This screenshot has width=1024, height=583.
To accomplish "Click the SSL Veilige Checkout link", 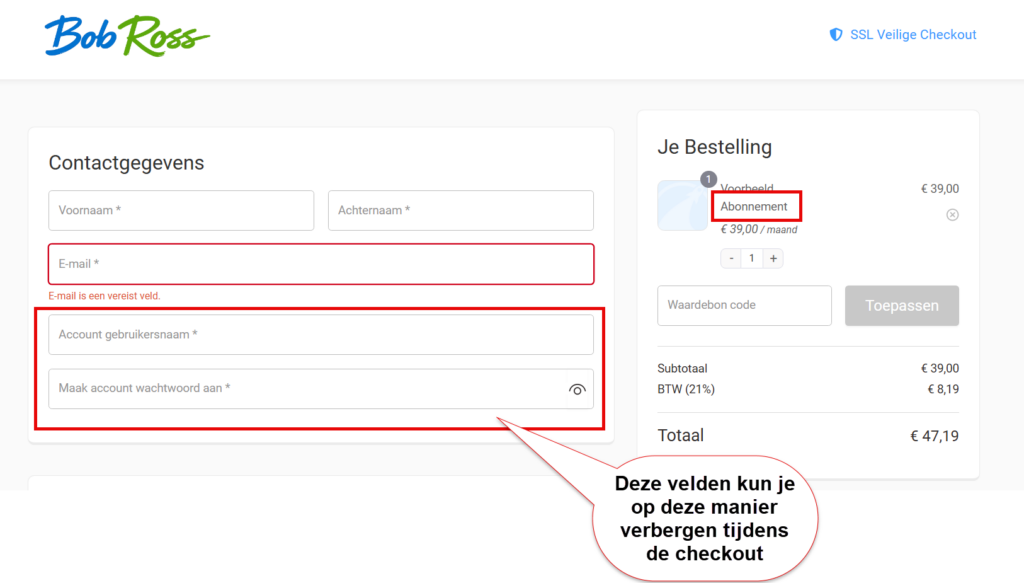I will point(912,34).
